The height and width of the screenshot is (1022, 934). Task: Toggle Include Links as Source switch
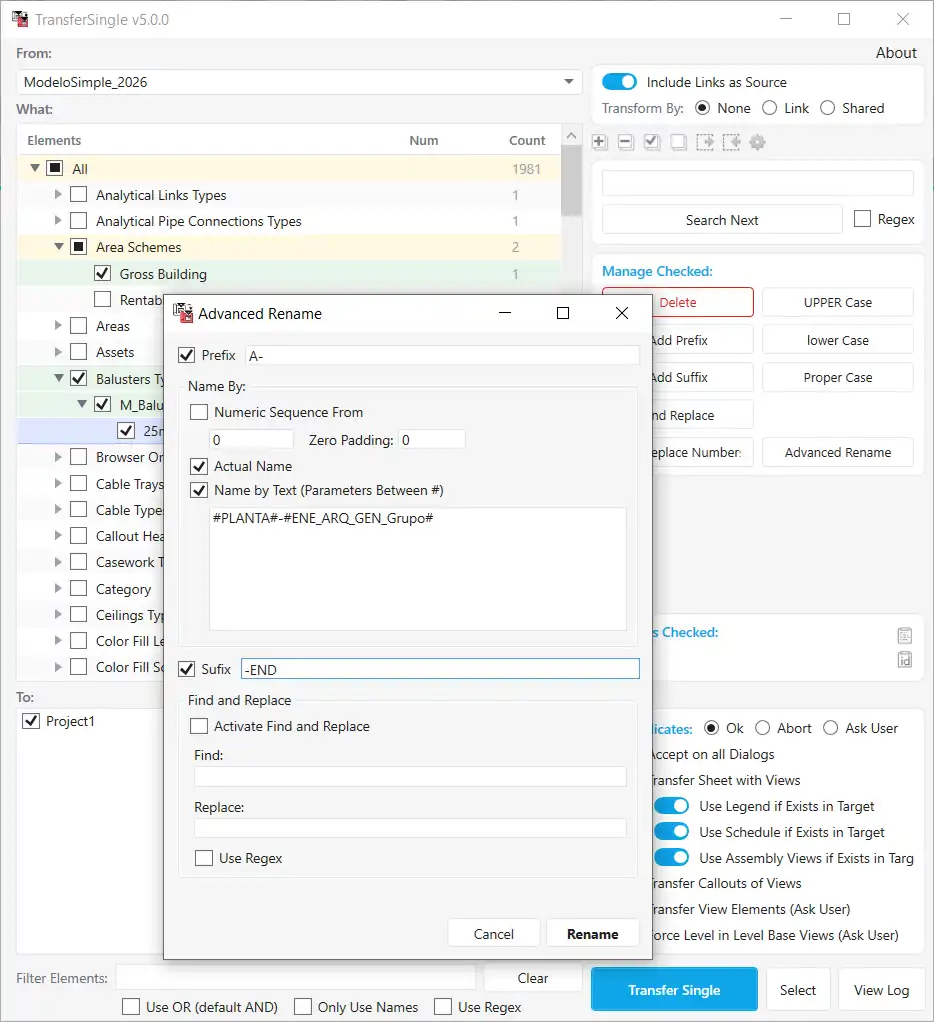click(619, 82)
